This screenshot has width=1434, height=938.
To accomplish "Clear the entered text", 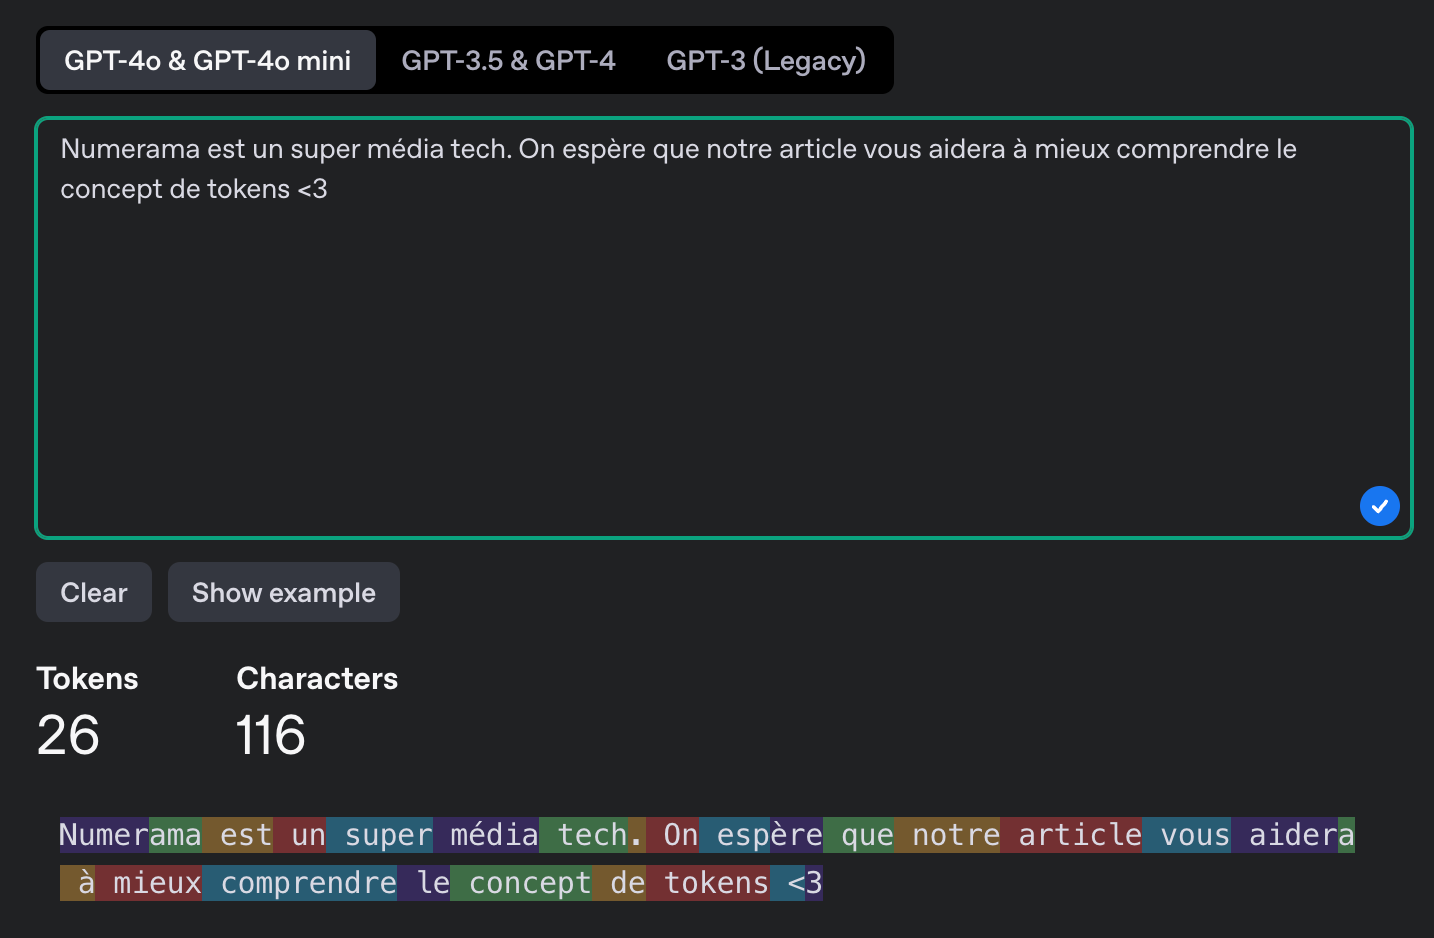I will point(94,592).
